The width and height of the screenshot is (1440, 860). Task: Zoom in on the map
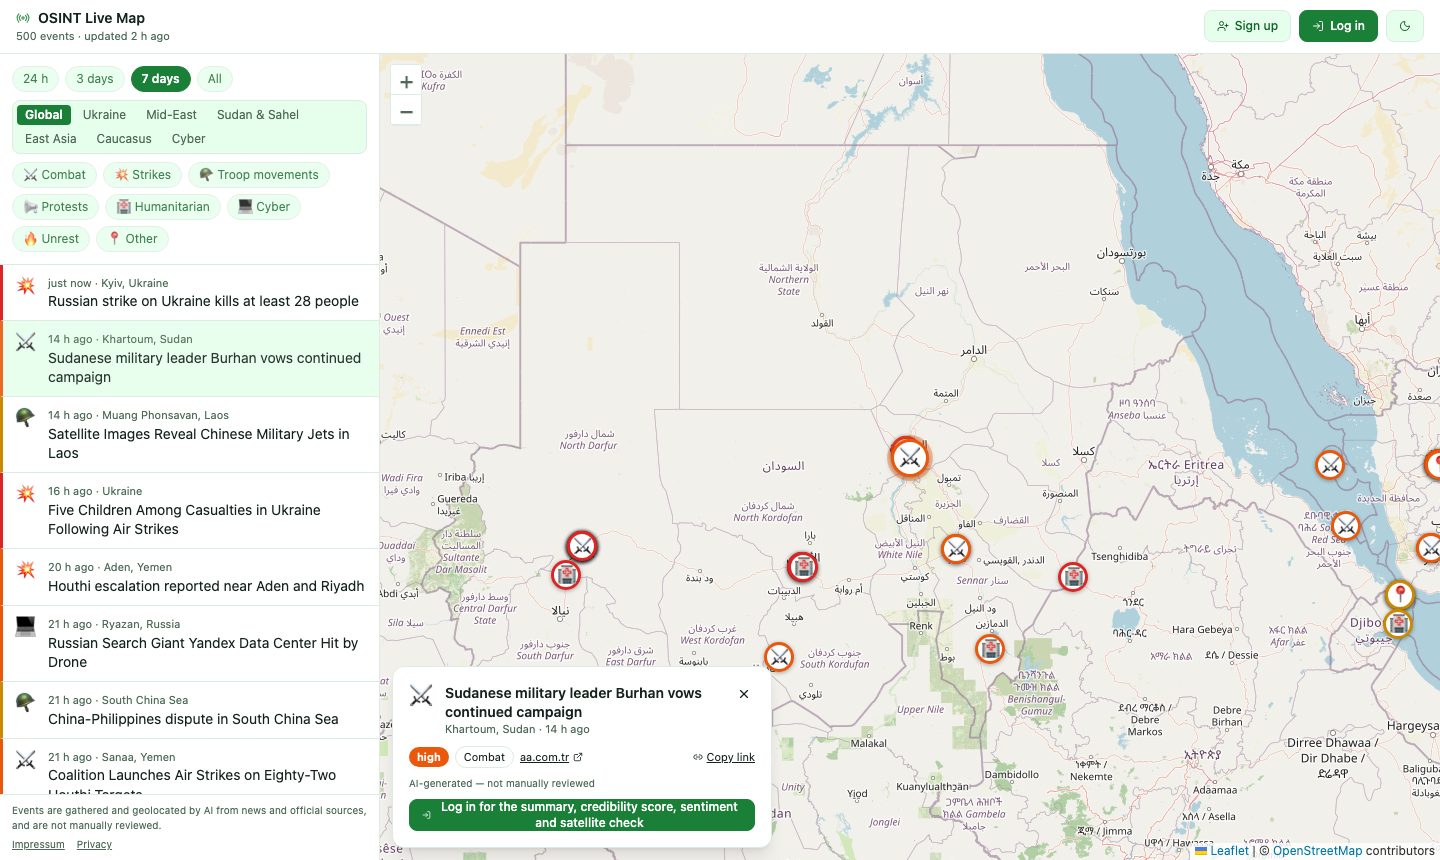pos(406,83)
